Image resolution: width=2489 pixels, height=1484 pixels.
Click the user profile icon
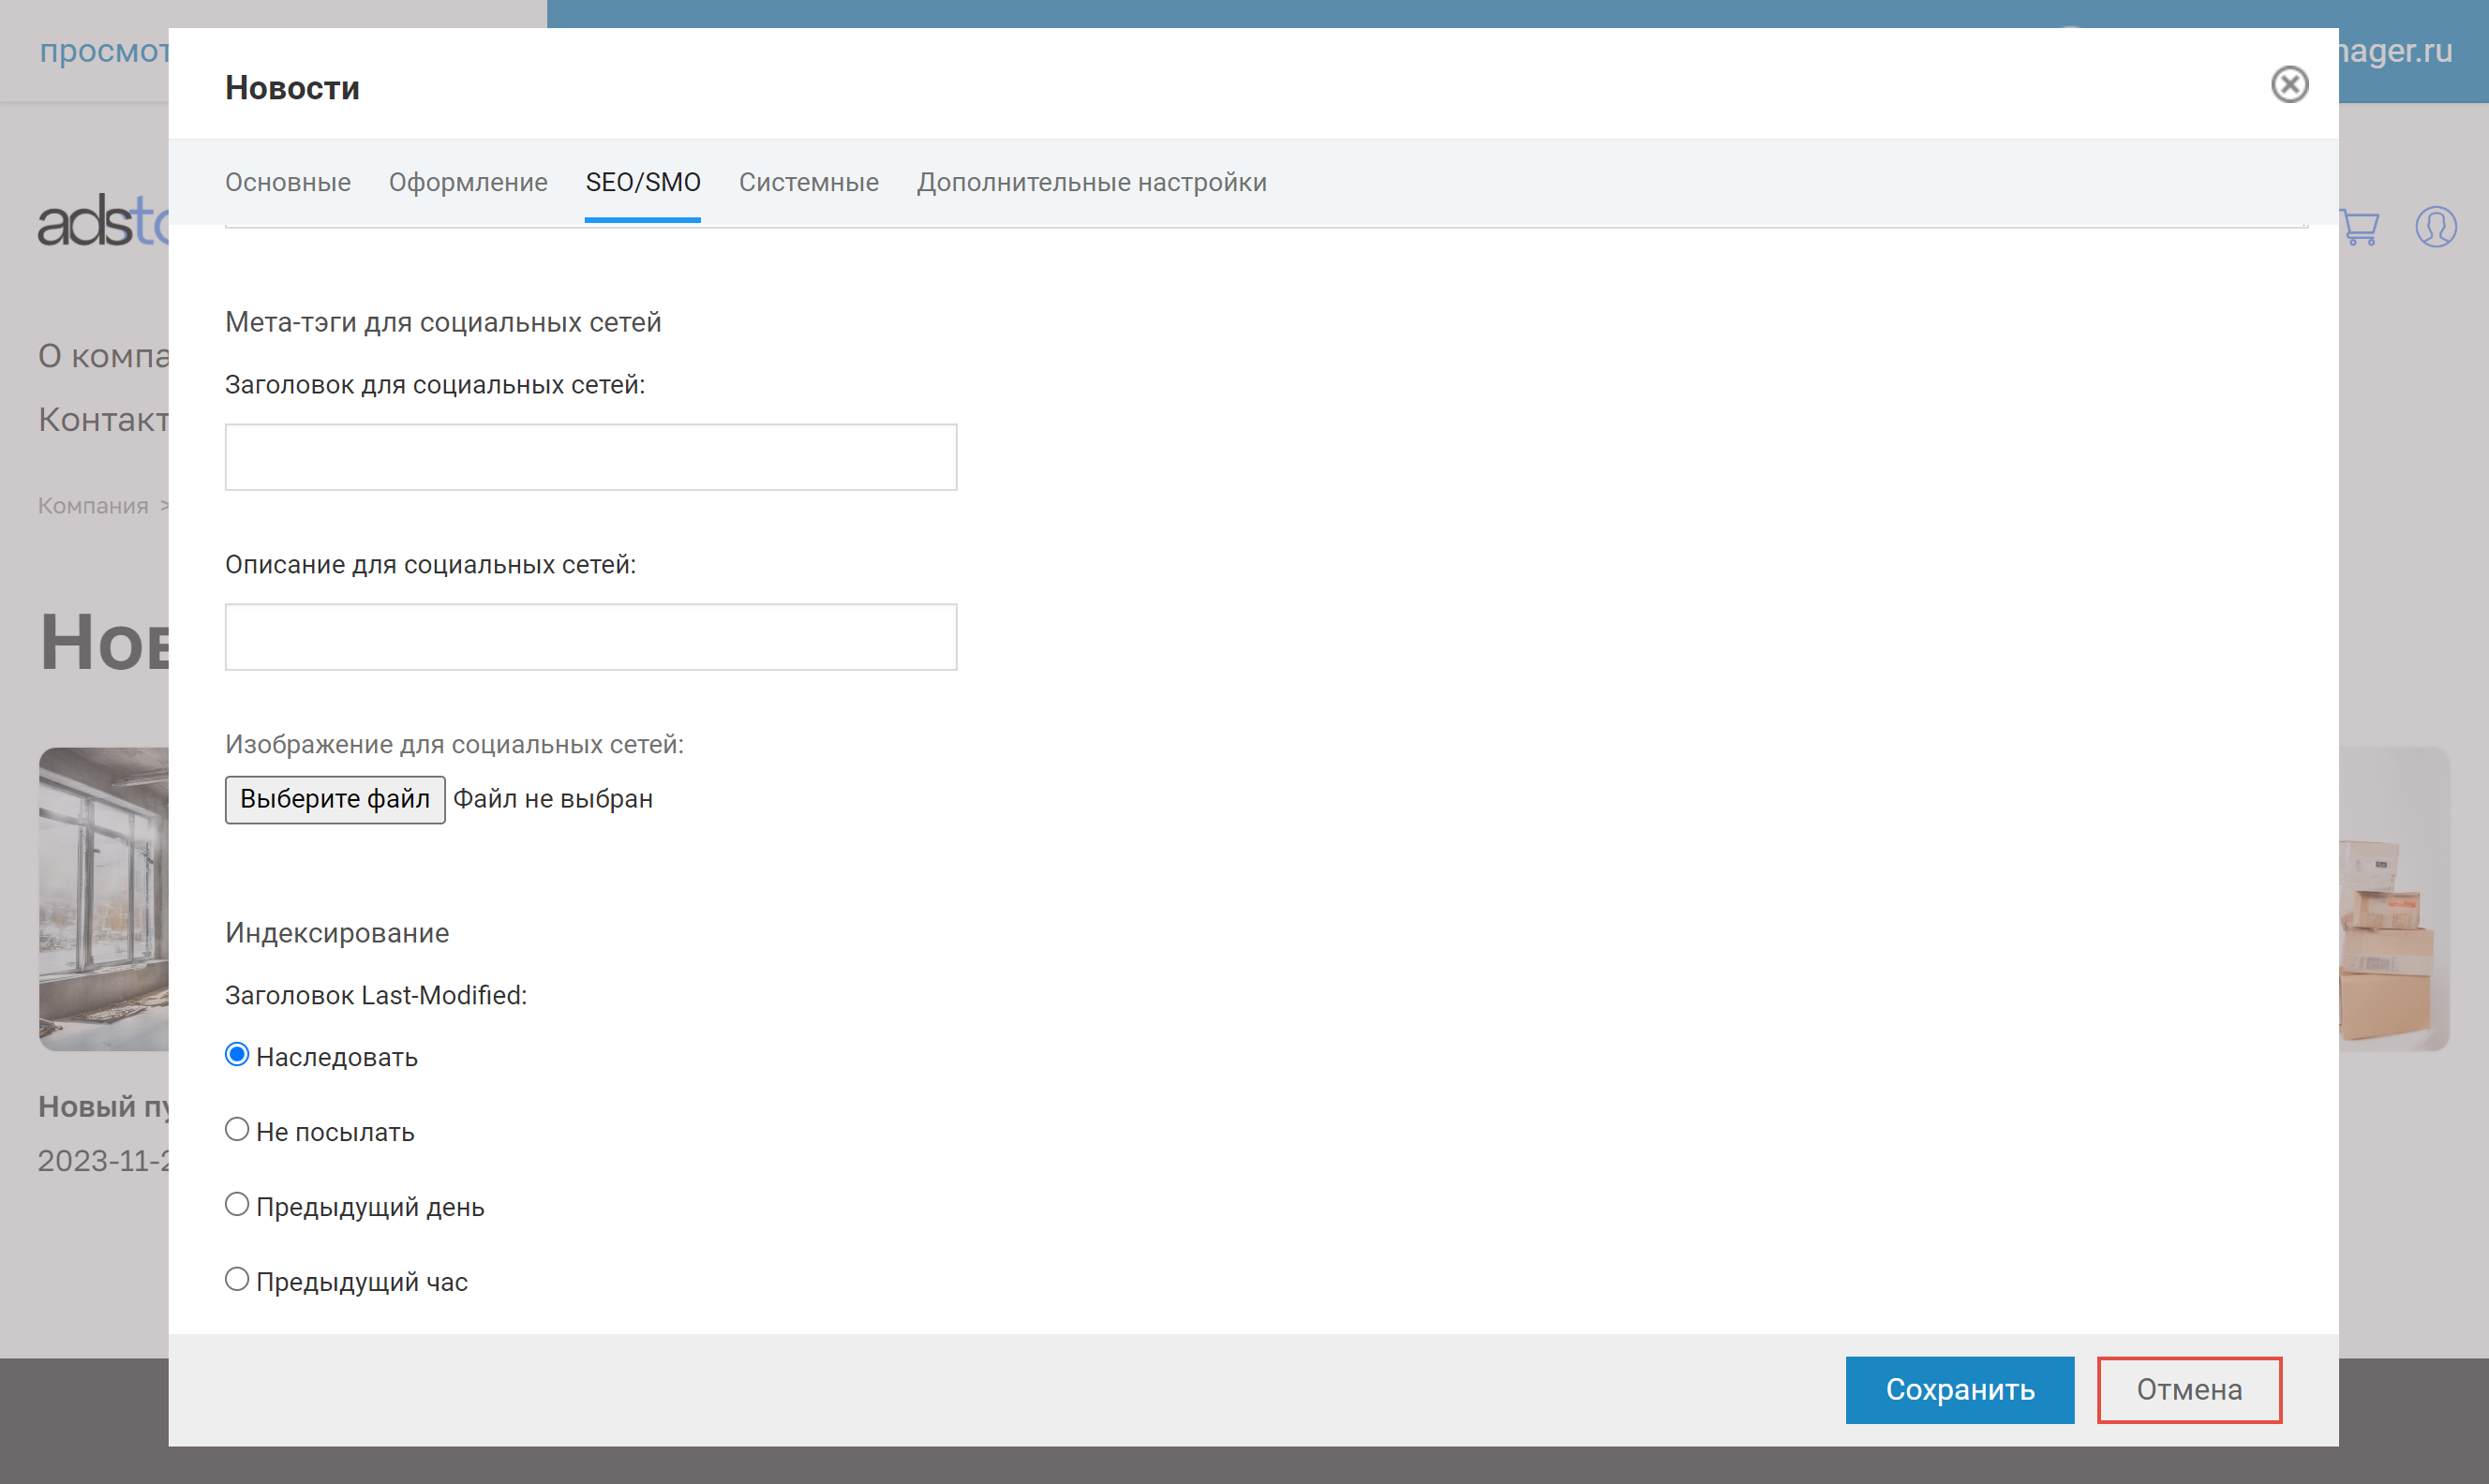coord(2435,227)
